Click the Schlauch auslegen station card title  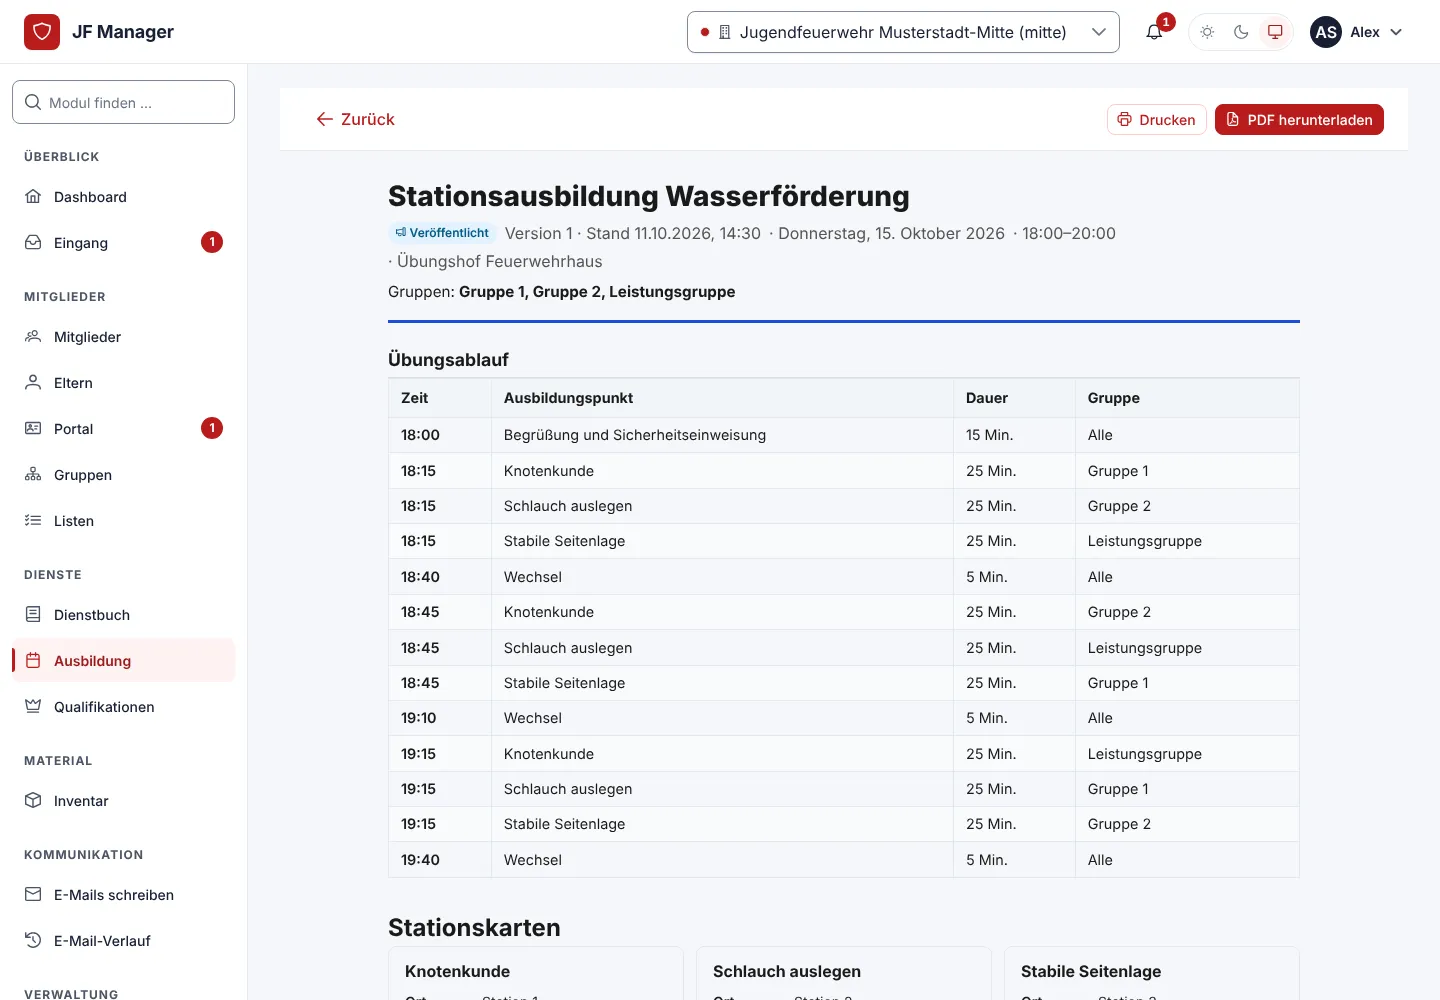pos(787,971)
